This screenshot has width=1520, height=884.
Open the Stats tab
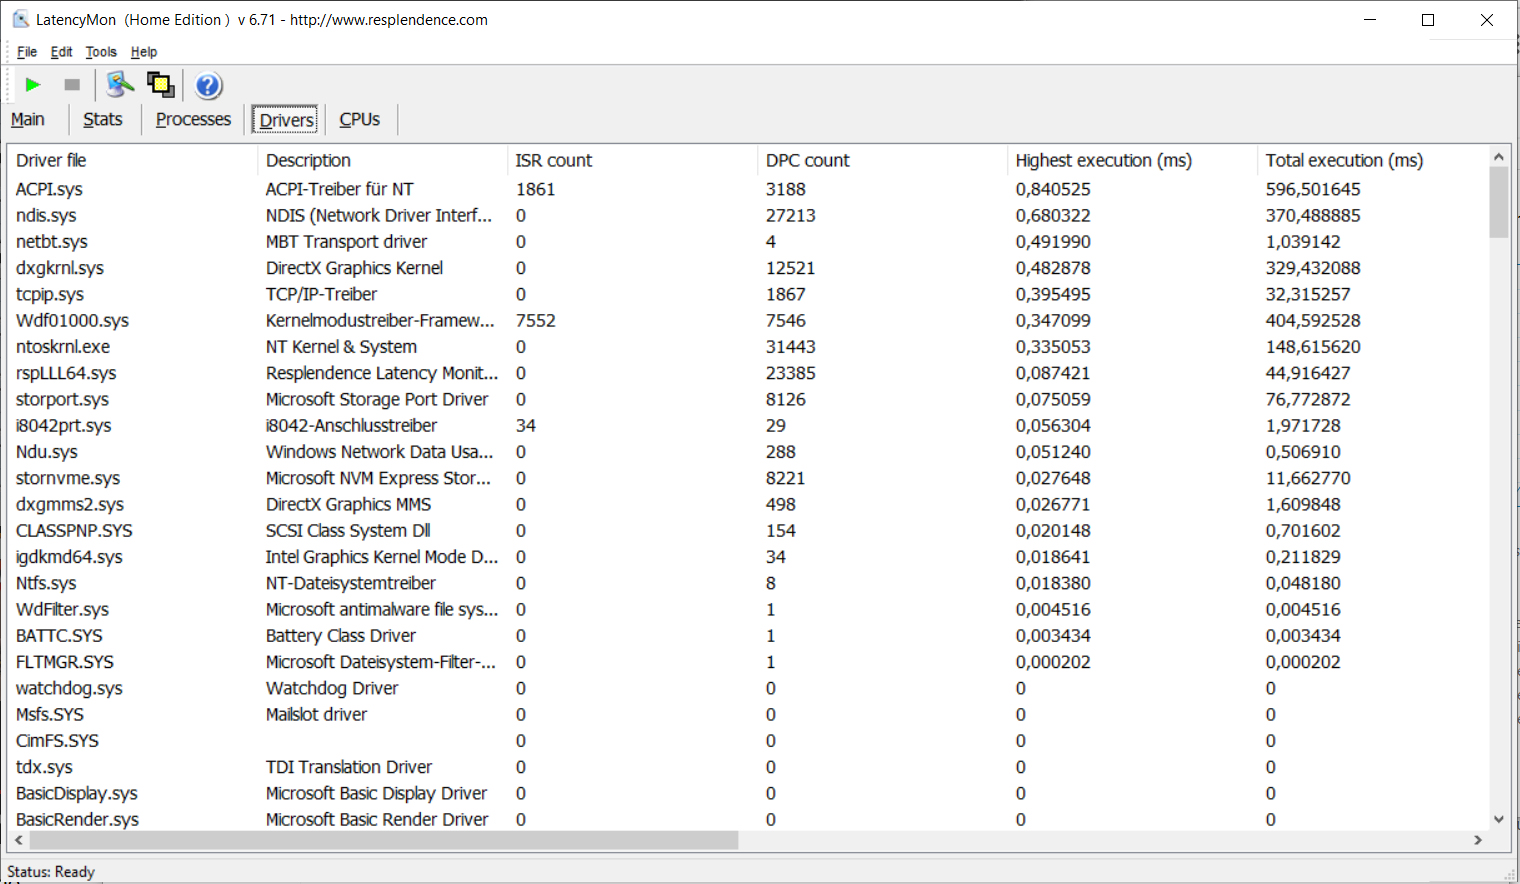point(103,120)
